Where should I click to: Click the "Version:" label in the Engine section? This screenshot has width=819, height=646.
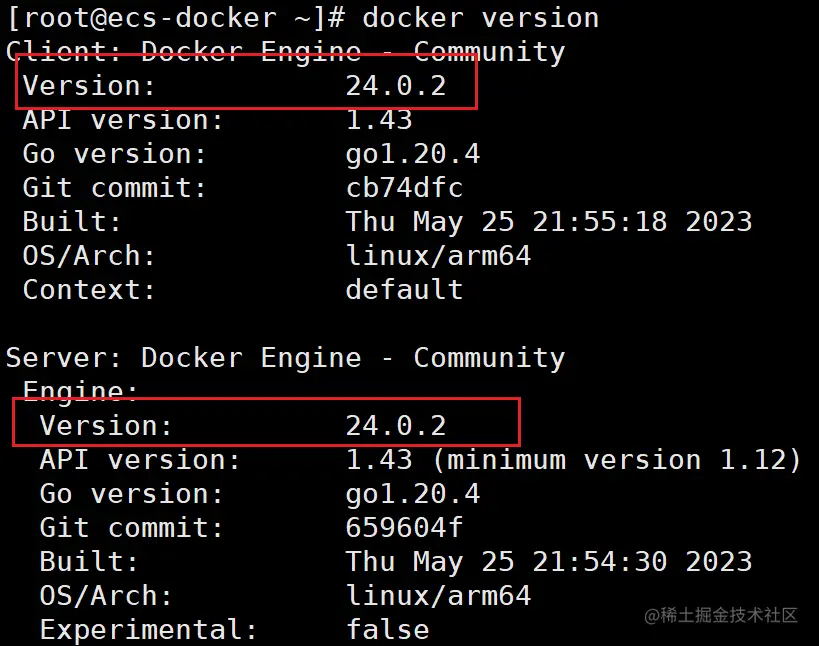tap(106, 426)
